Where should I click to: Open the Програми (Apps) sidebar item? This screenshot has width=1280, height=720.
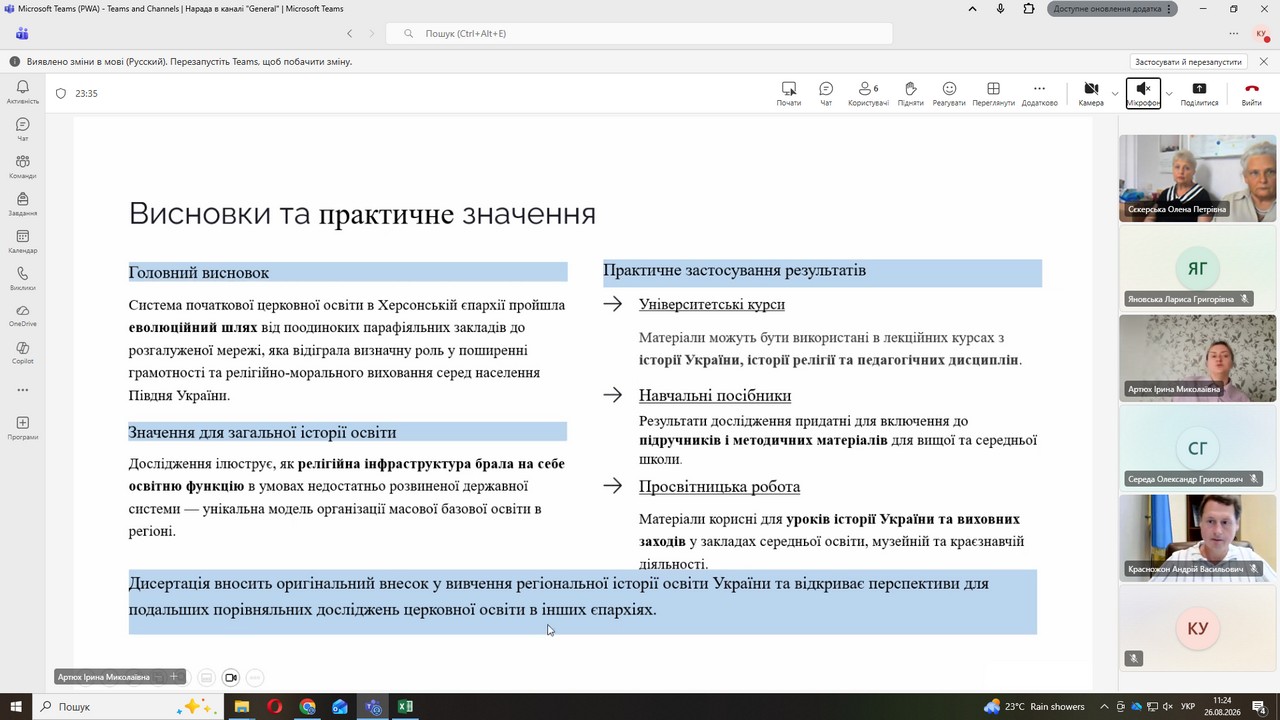[22, 428]
